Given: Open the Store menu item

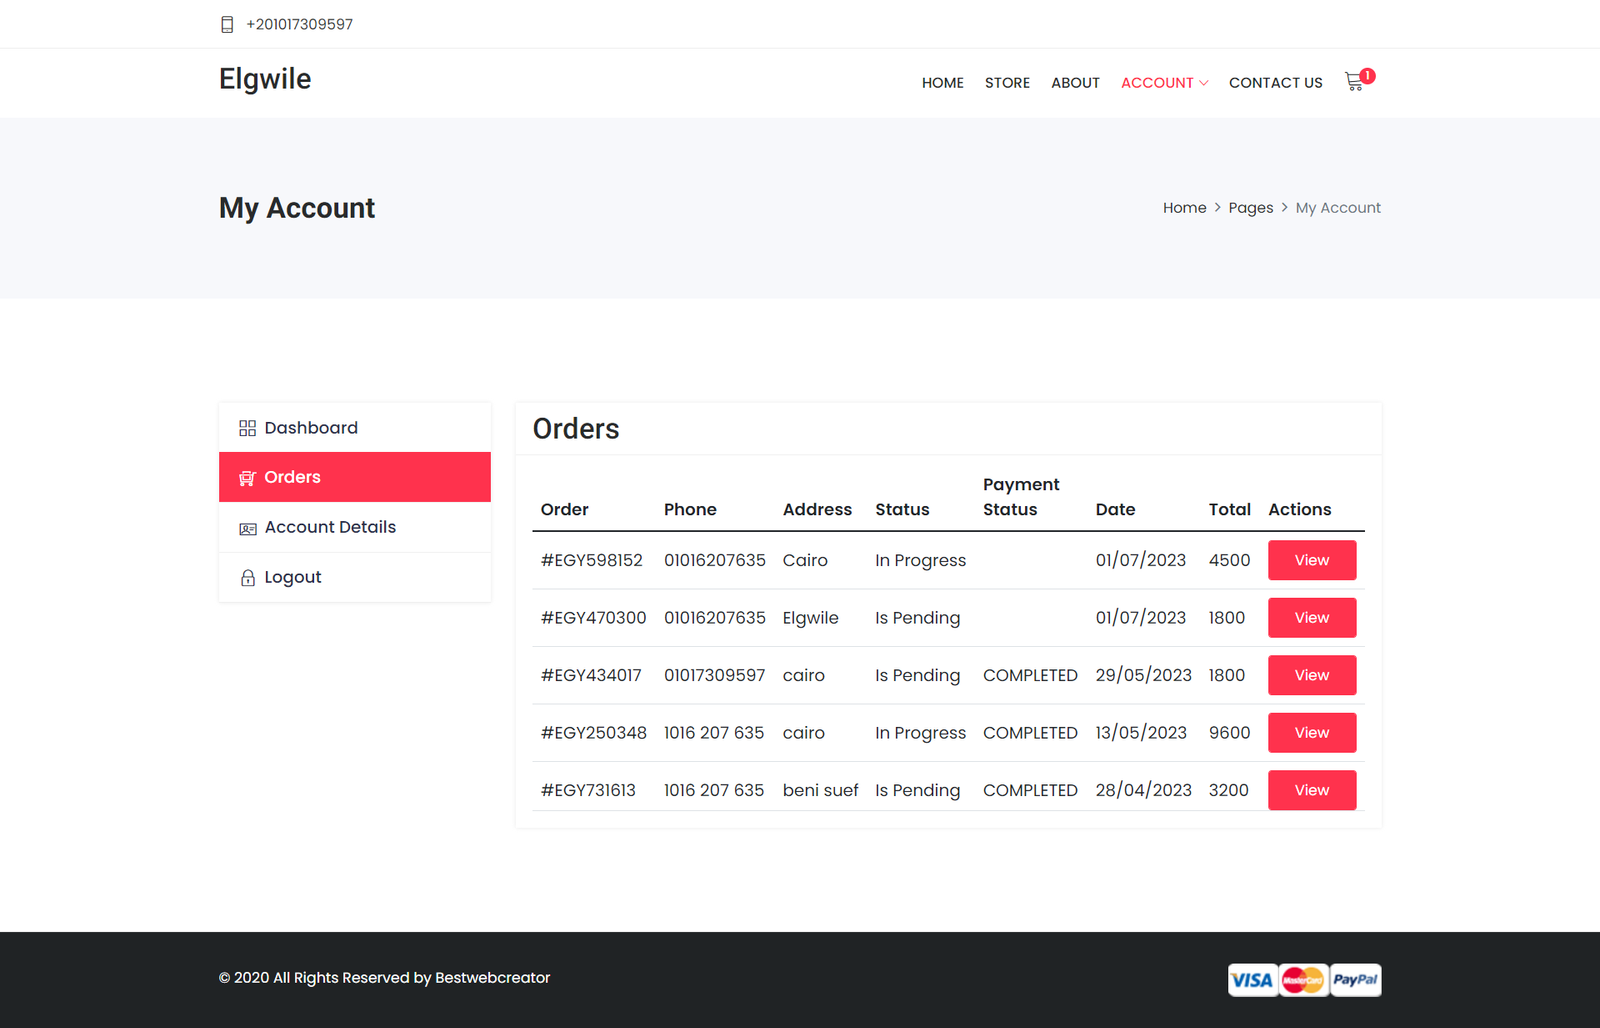Looking at the screenshot, I should (1007, 83).
